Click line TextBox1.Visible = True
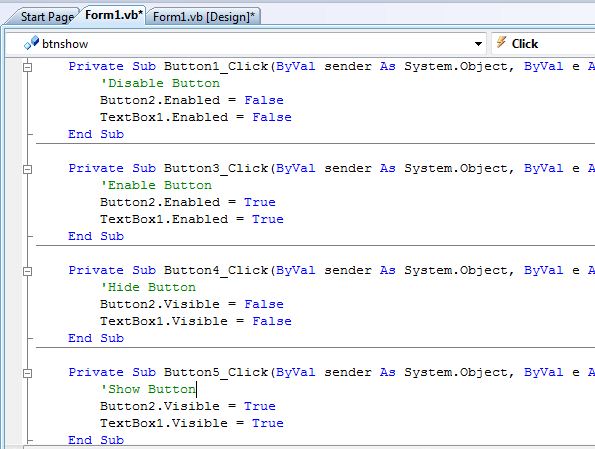 [192, 424]
